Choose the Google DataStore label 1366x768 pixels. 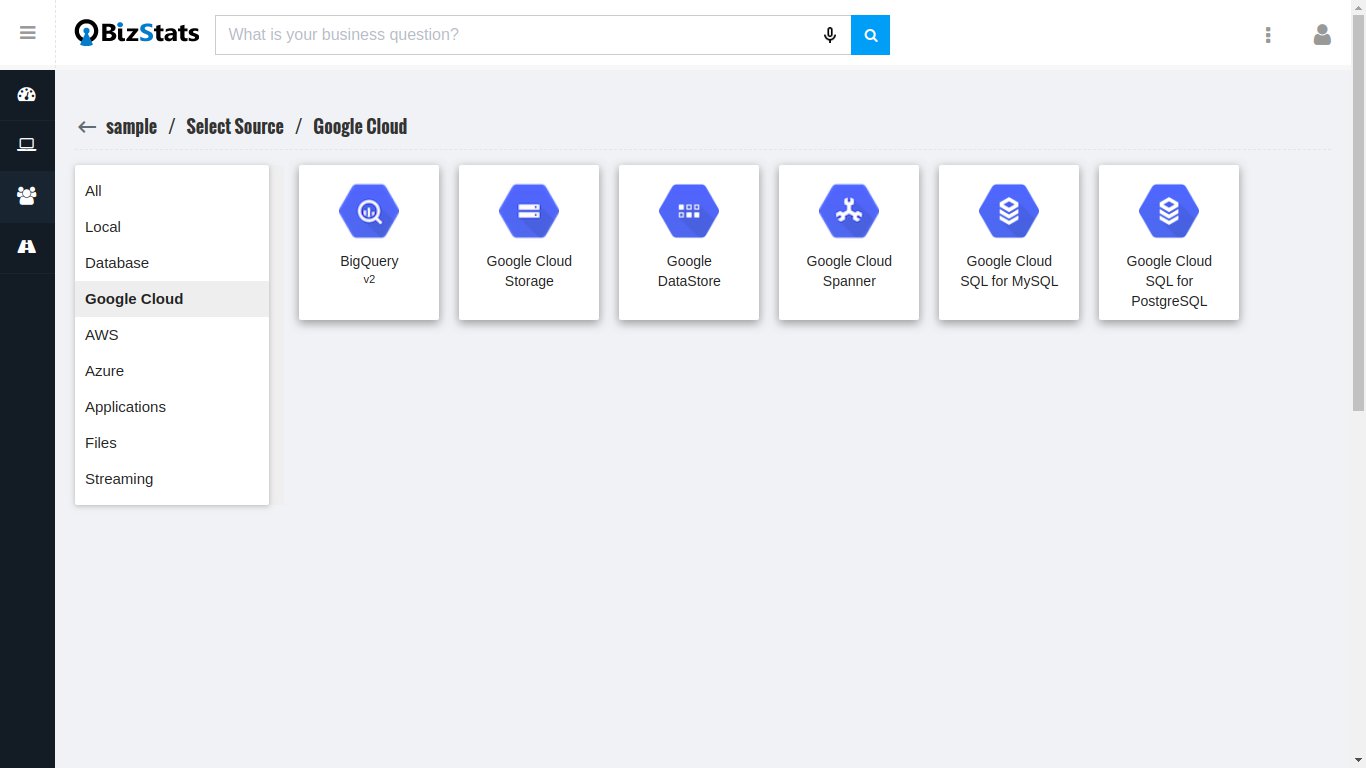(689, 271)
